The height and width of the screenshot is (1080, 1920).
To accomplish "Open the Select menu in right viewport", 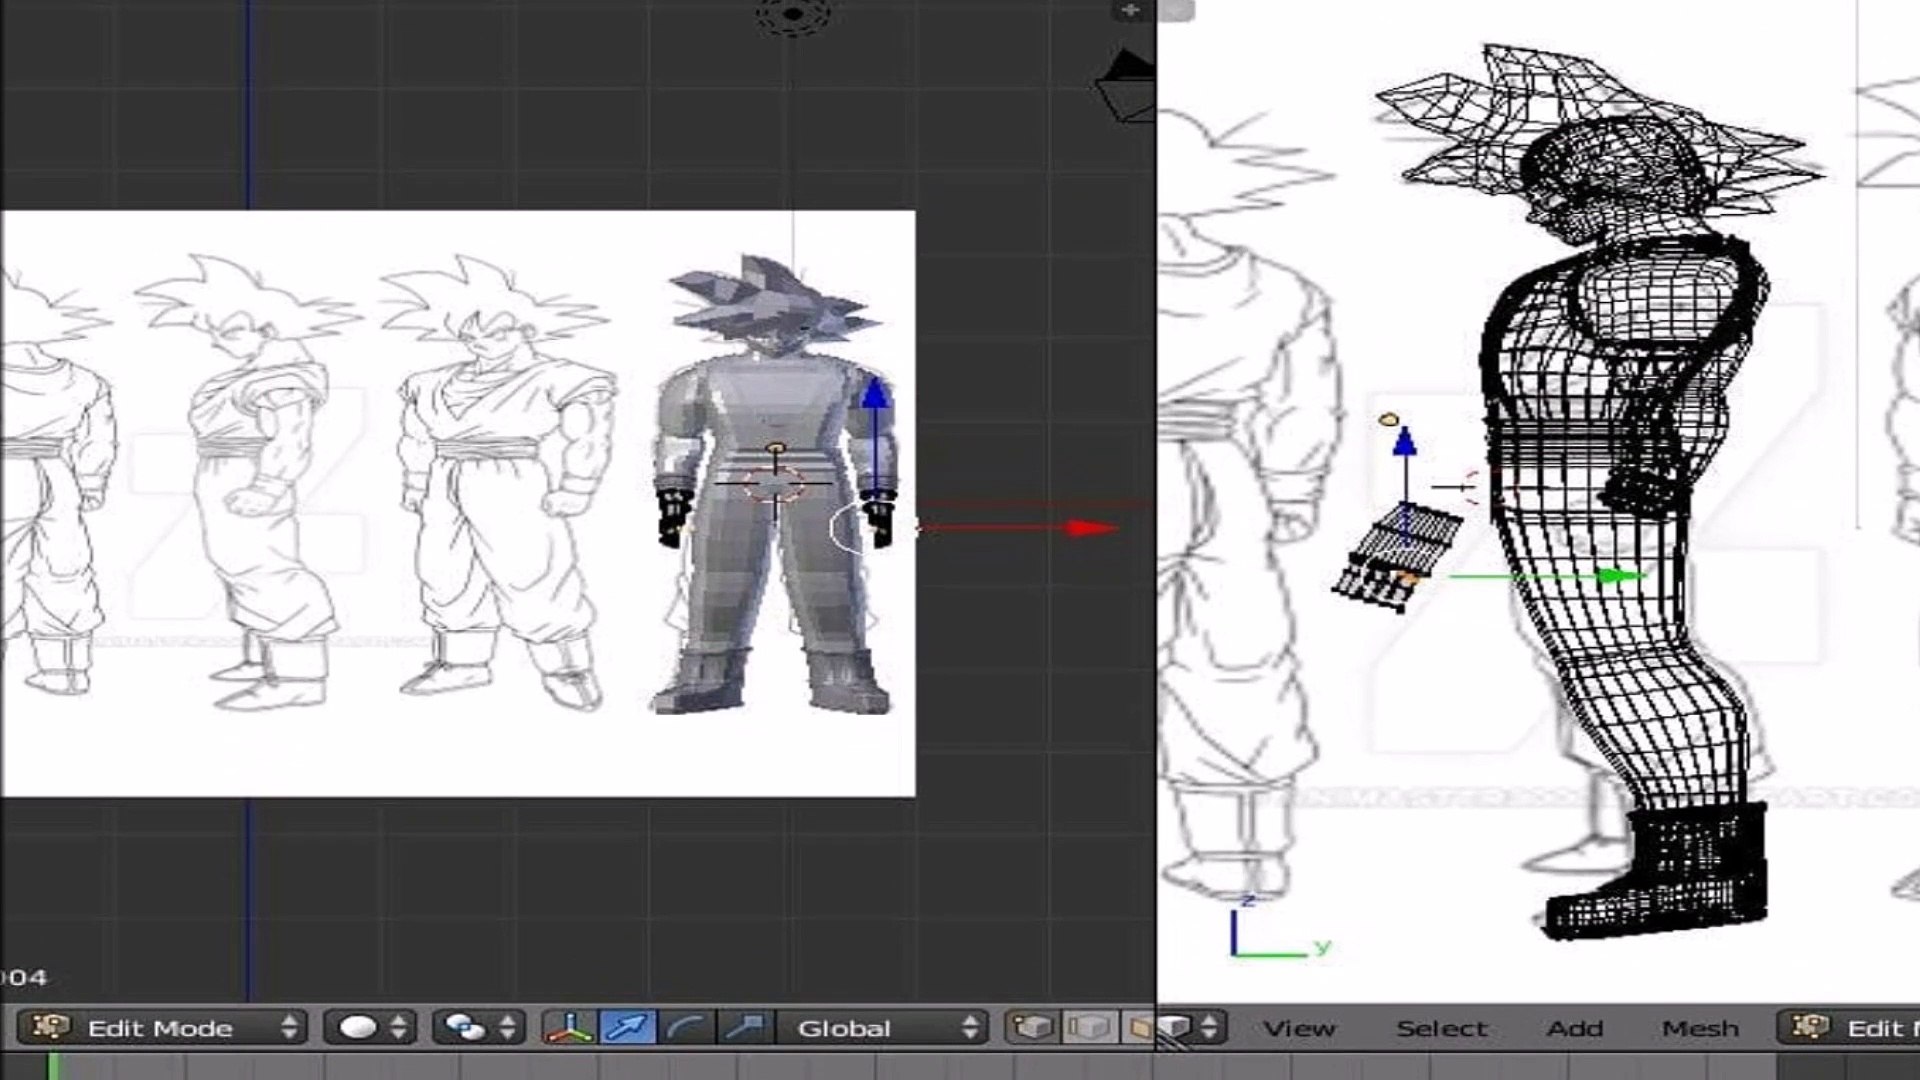I will [1442, 1028].
